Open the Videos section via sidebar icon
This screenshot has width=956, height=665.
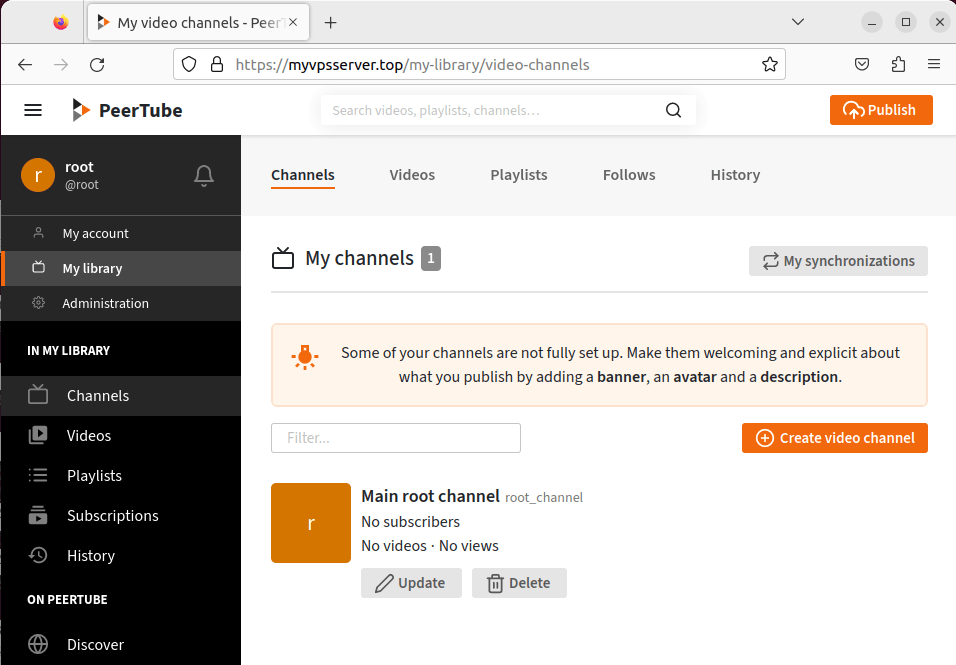pos(38,435)
